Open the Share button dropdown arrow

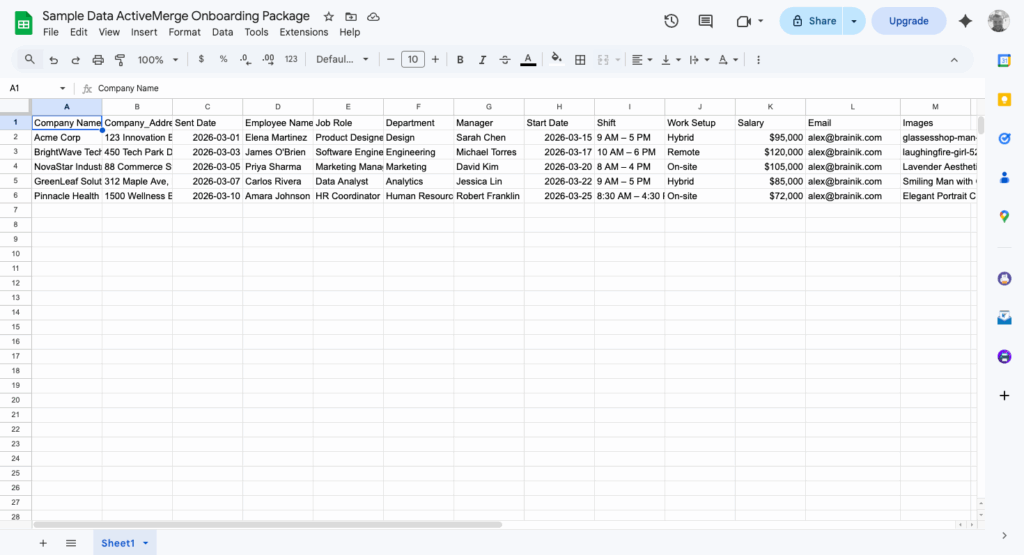853,21
